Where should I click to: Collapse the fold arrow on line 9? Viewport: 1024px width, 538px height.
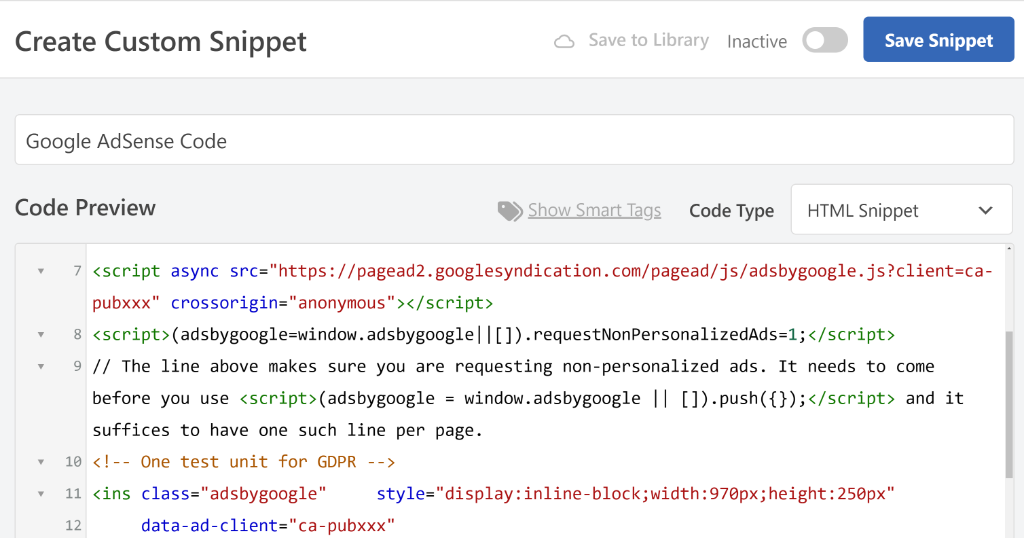point(40,366)
